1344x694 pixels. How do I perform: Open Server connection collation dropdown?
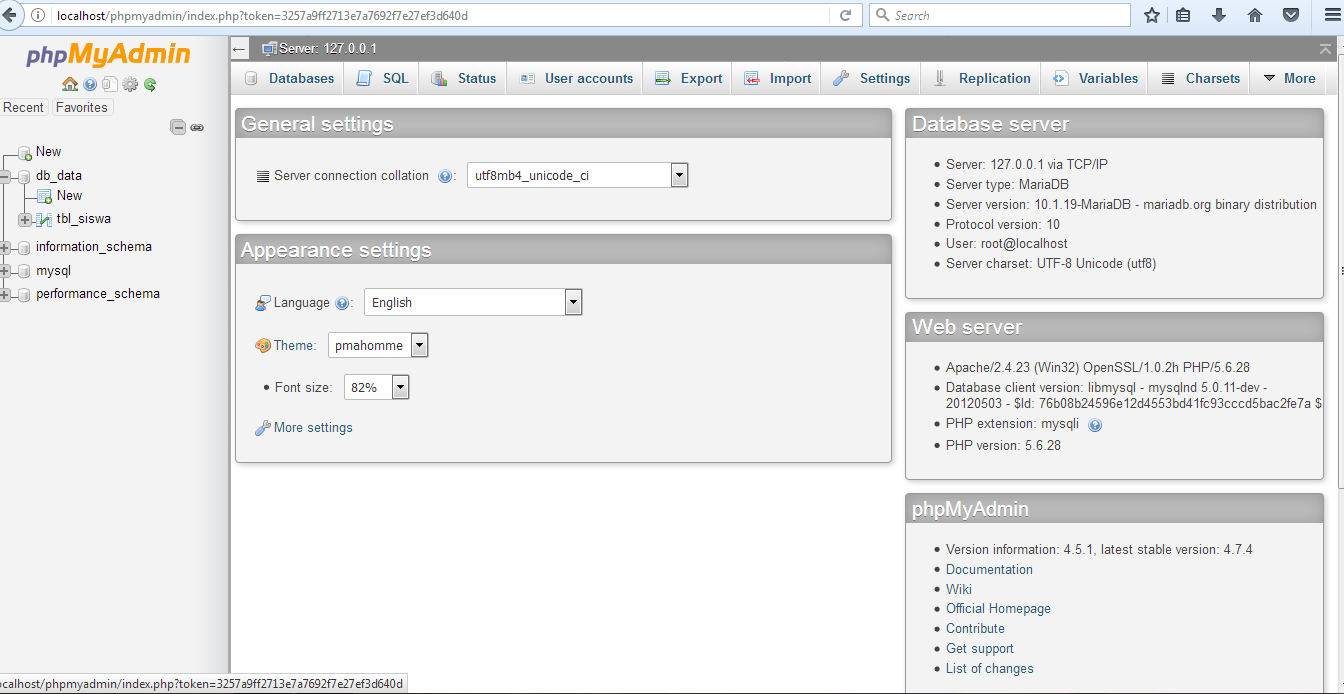[x=578, y=175]
